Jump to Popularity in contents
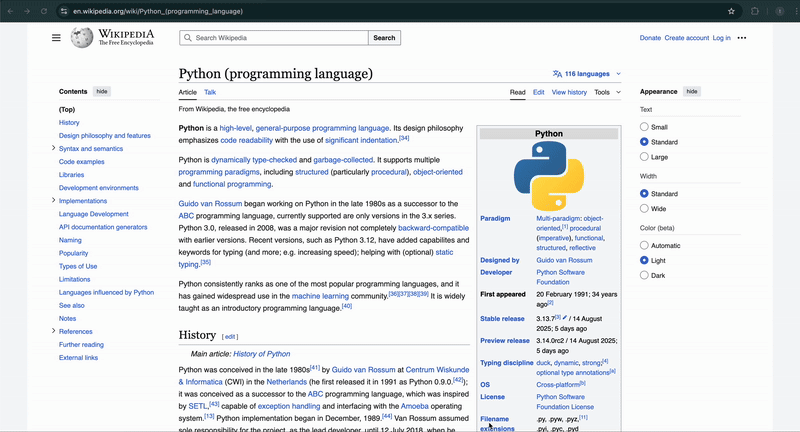The width and height of the screenshot is (800, 432). tap(73, 253)
